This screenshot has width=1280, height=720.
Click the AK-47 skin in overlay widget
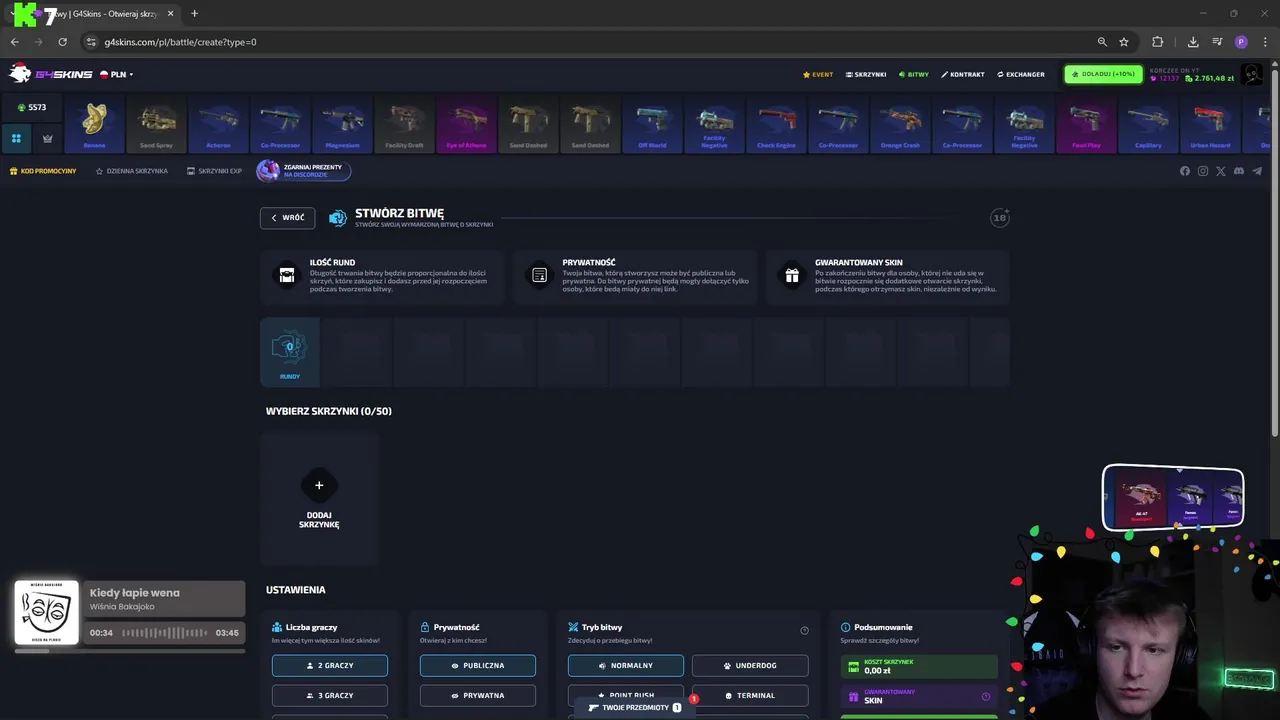point(1141,498)
